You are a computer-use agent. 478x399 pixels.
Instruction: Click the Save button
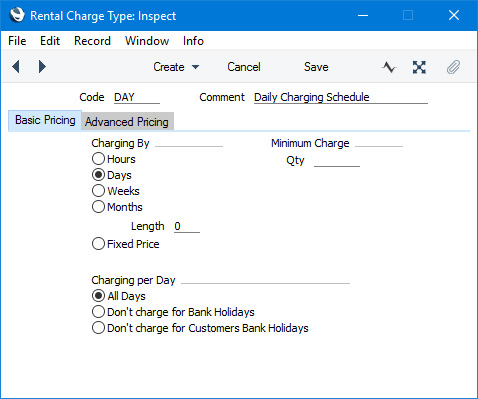pos(316,67)
